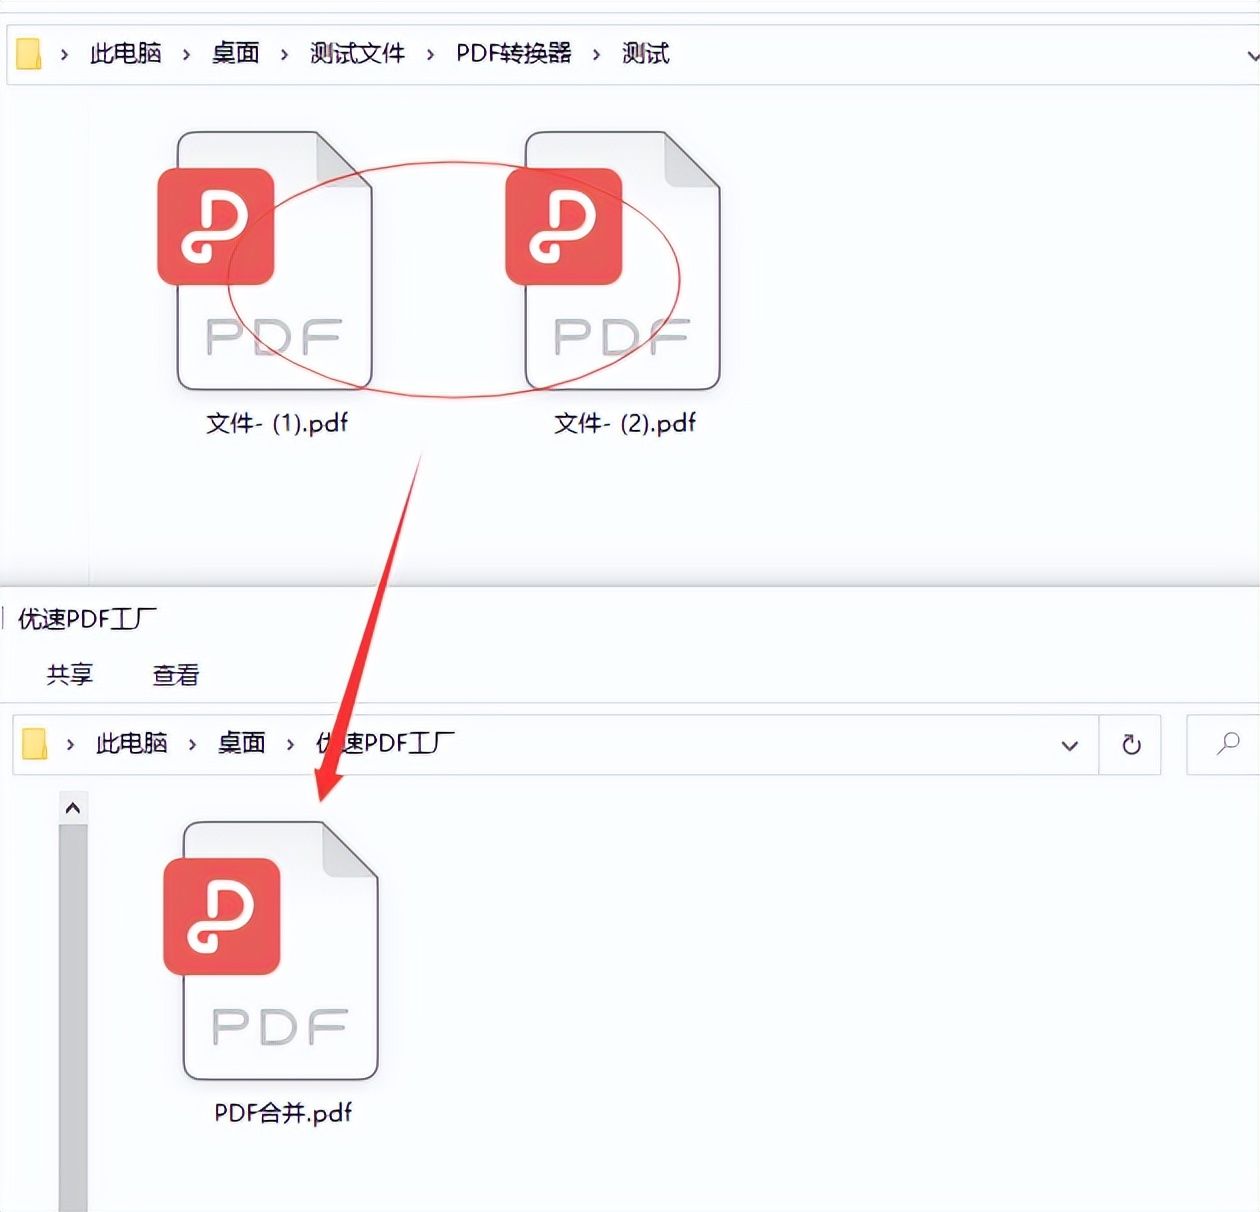1260x1212 pixels.
Task: Go to PDF转换器 in upper breadcrumb
Action: pyautogui.click(x=514, y=53)
